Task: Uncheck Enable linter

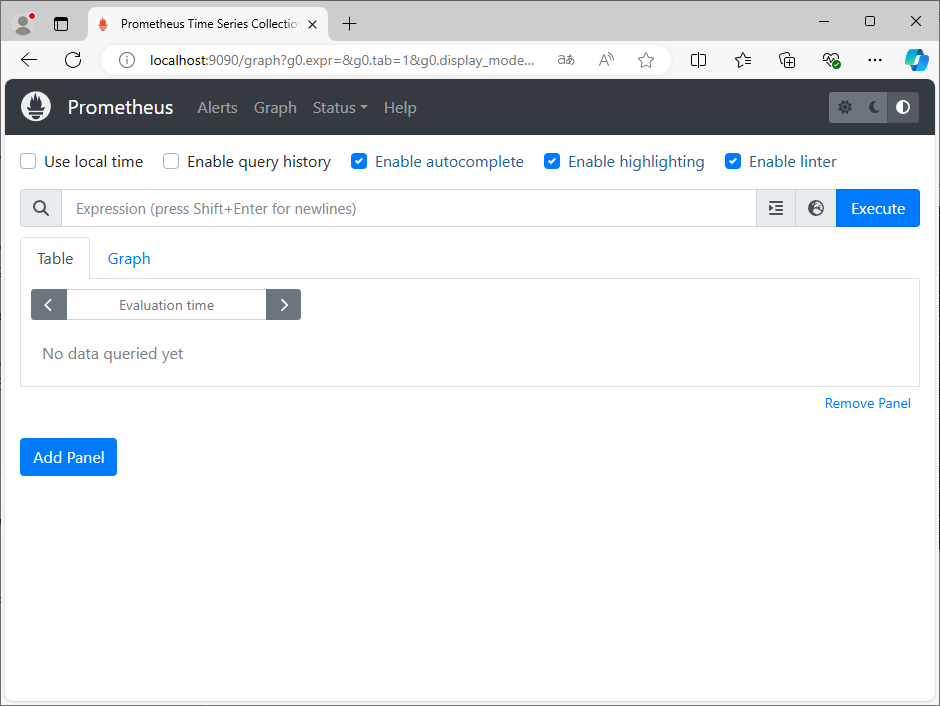Action: coord(733,161)
